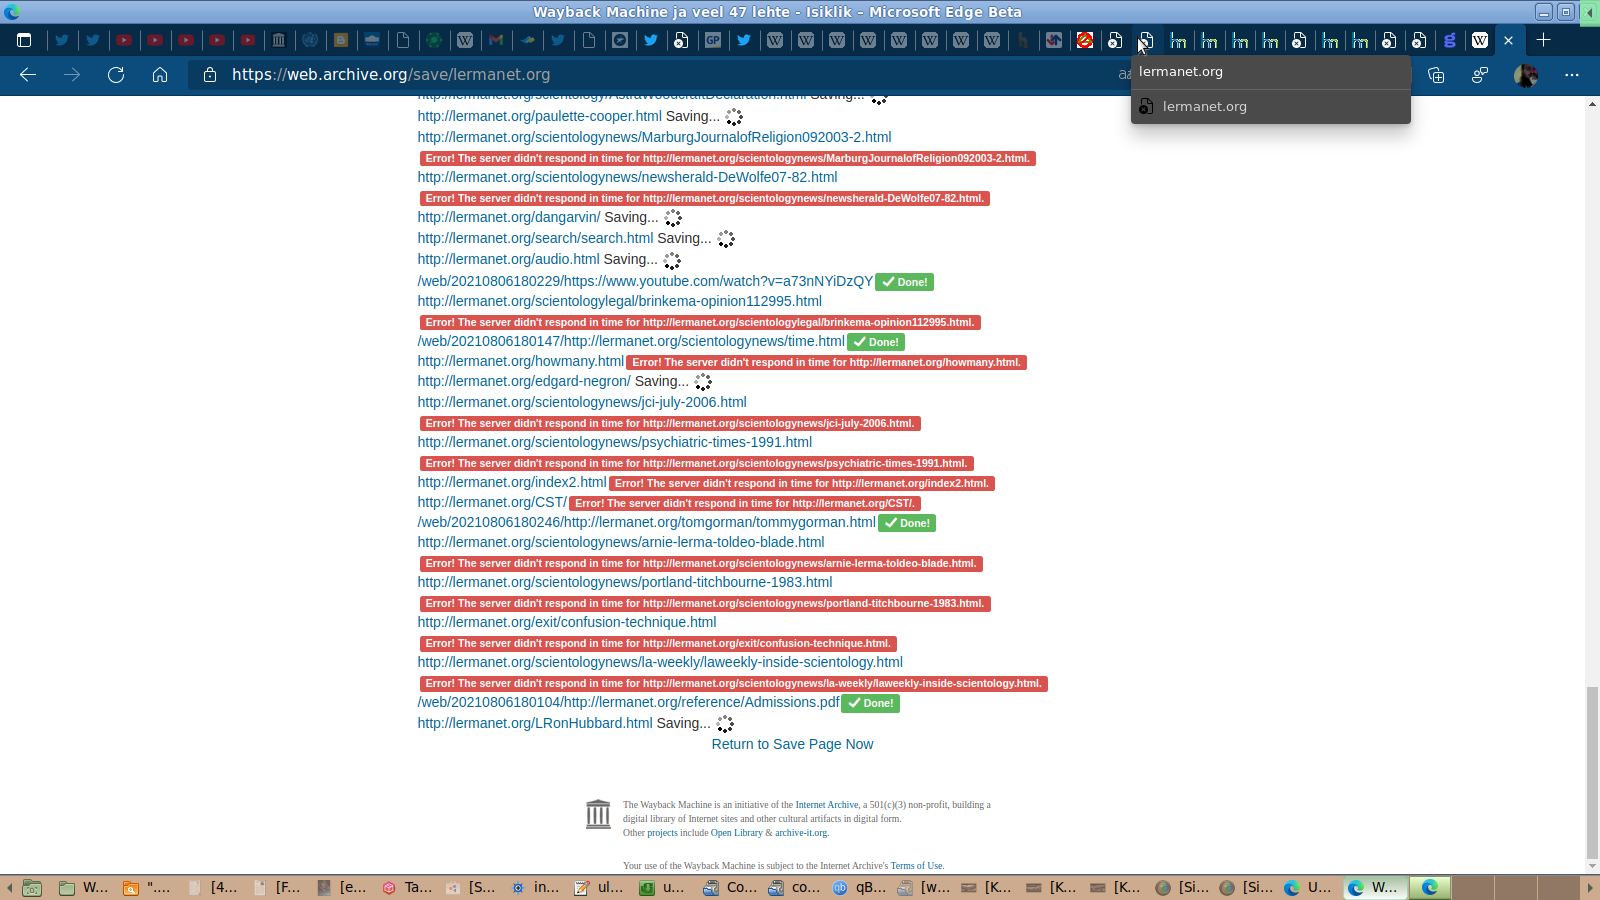The image size is (1600, 900).
Task: Reload the current page
Action: tap(116, 75)
